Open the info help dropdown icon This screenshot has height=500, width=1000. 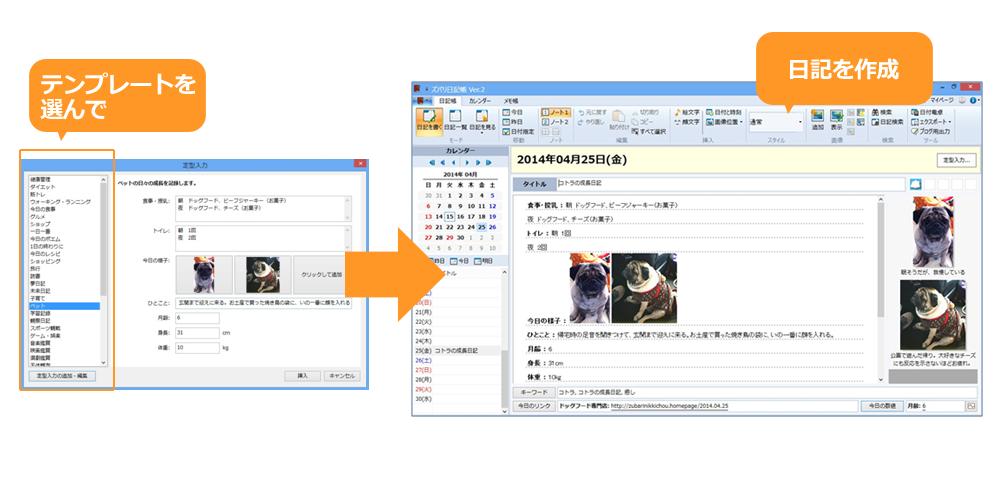pyautogui.click(x=974, y=100)
